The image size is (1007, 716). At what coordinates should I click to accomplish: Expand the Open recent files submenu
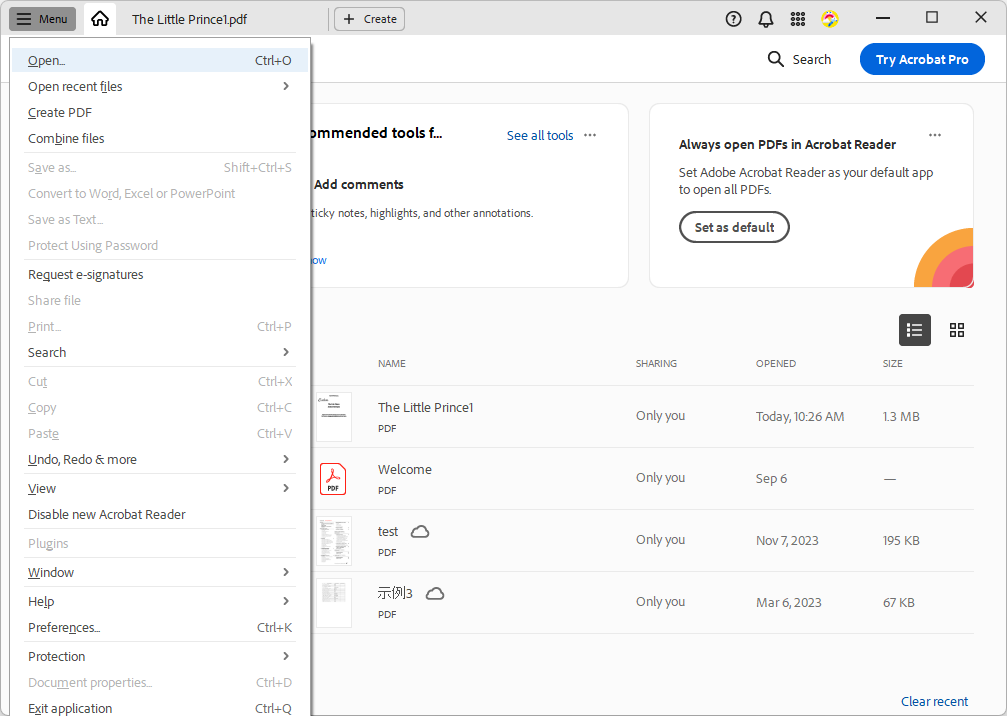285,87
